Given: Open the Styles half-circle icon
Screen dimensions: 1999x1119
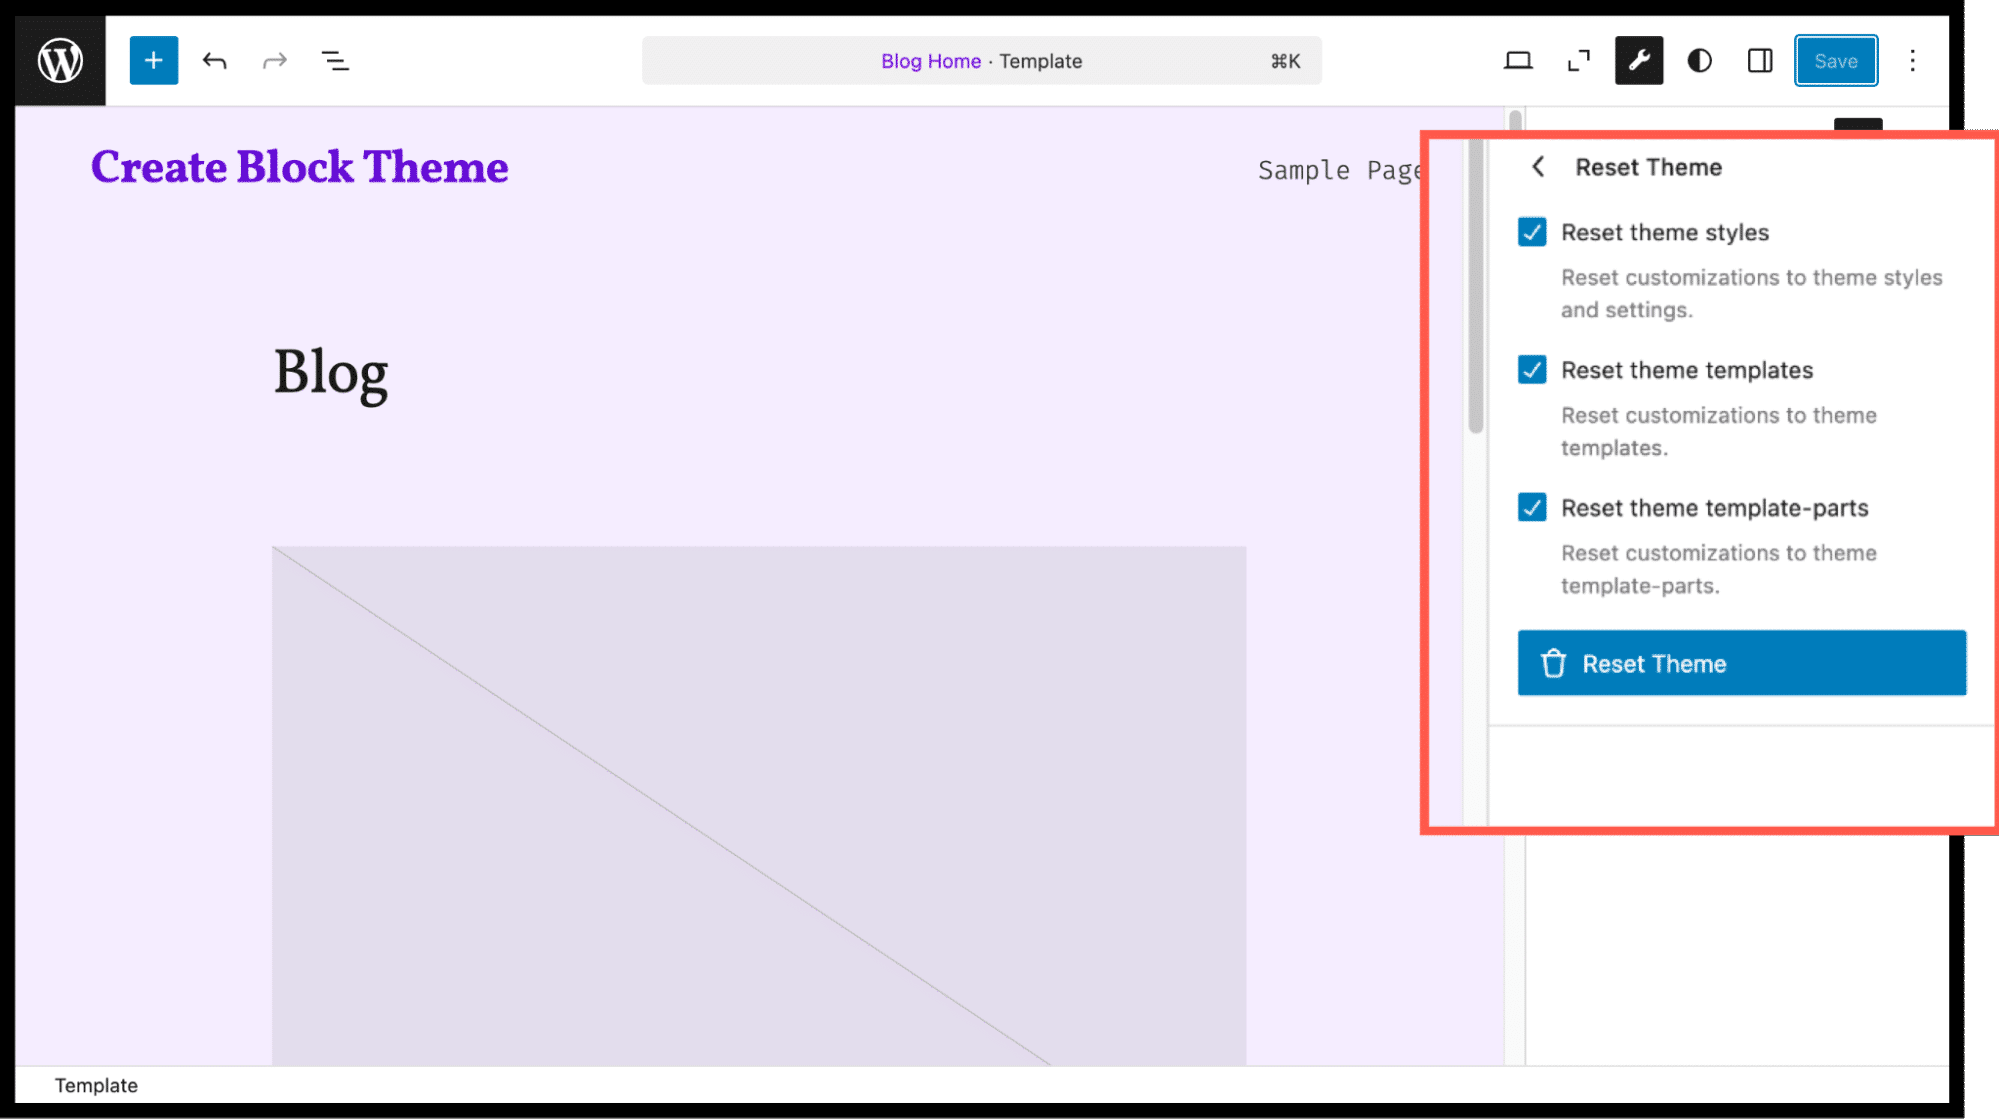Looking at the screenshot, I should (x=1700, y=61).
